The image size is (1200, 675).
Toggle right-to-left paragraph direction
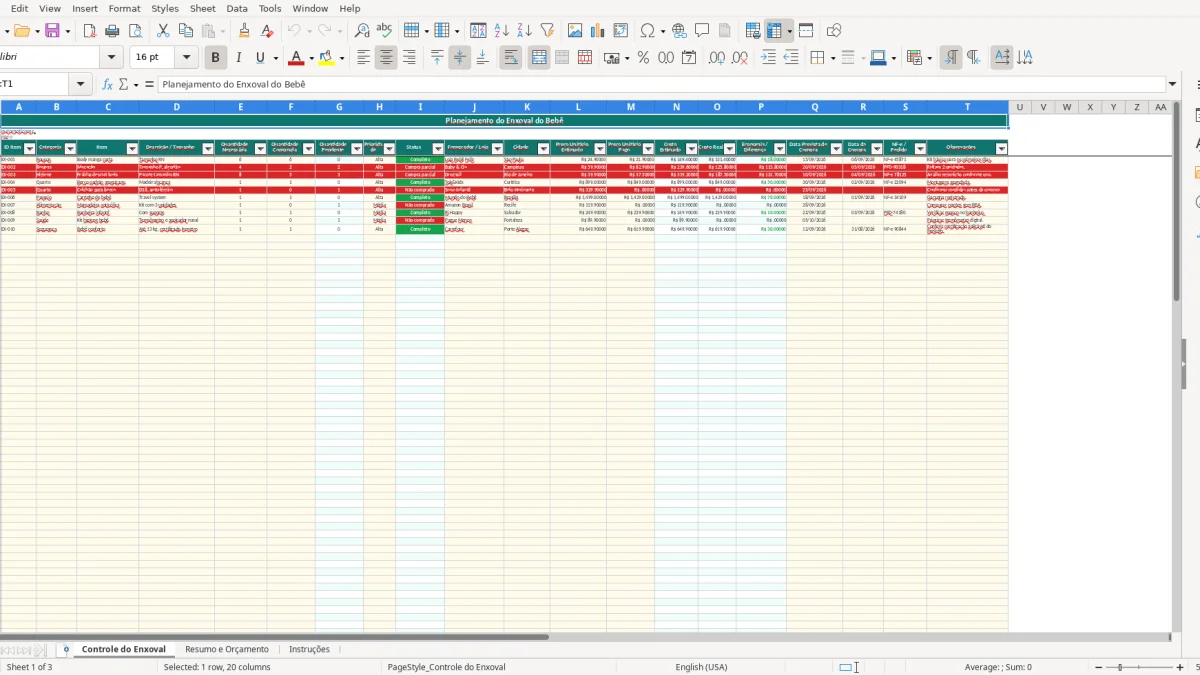coord(974,58)
